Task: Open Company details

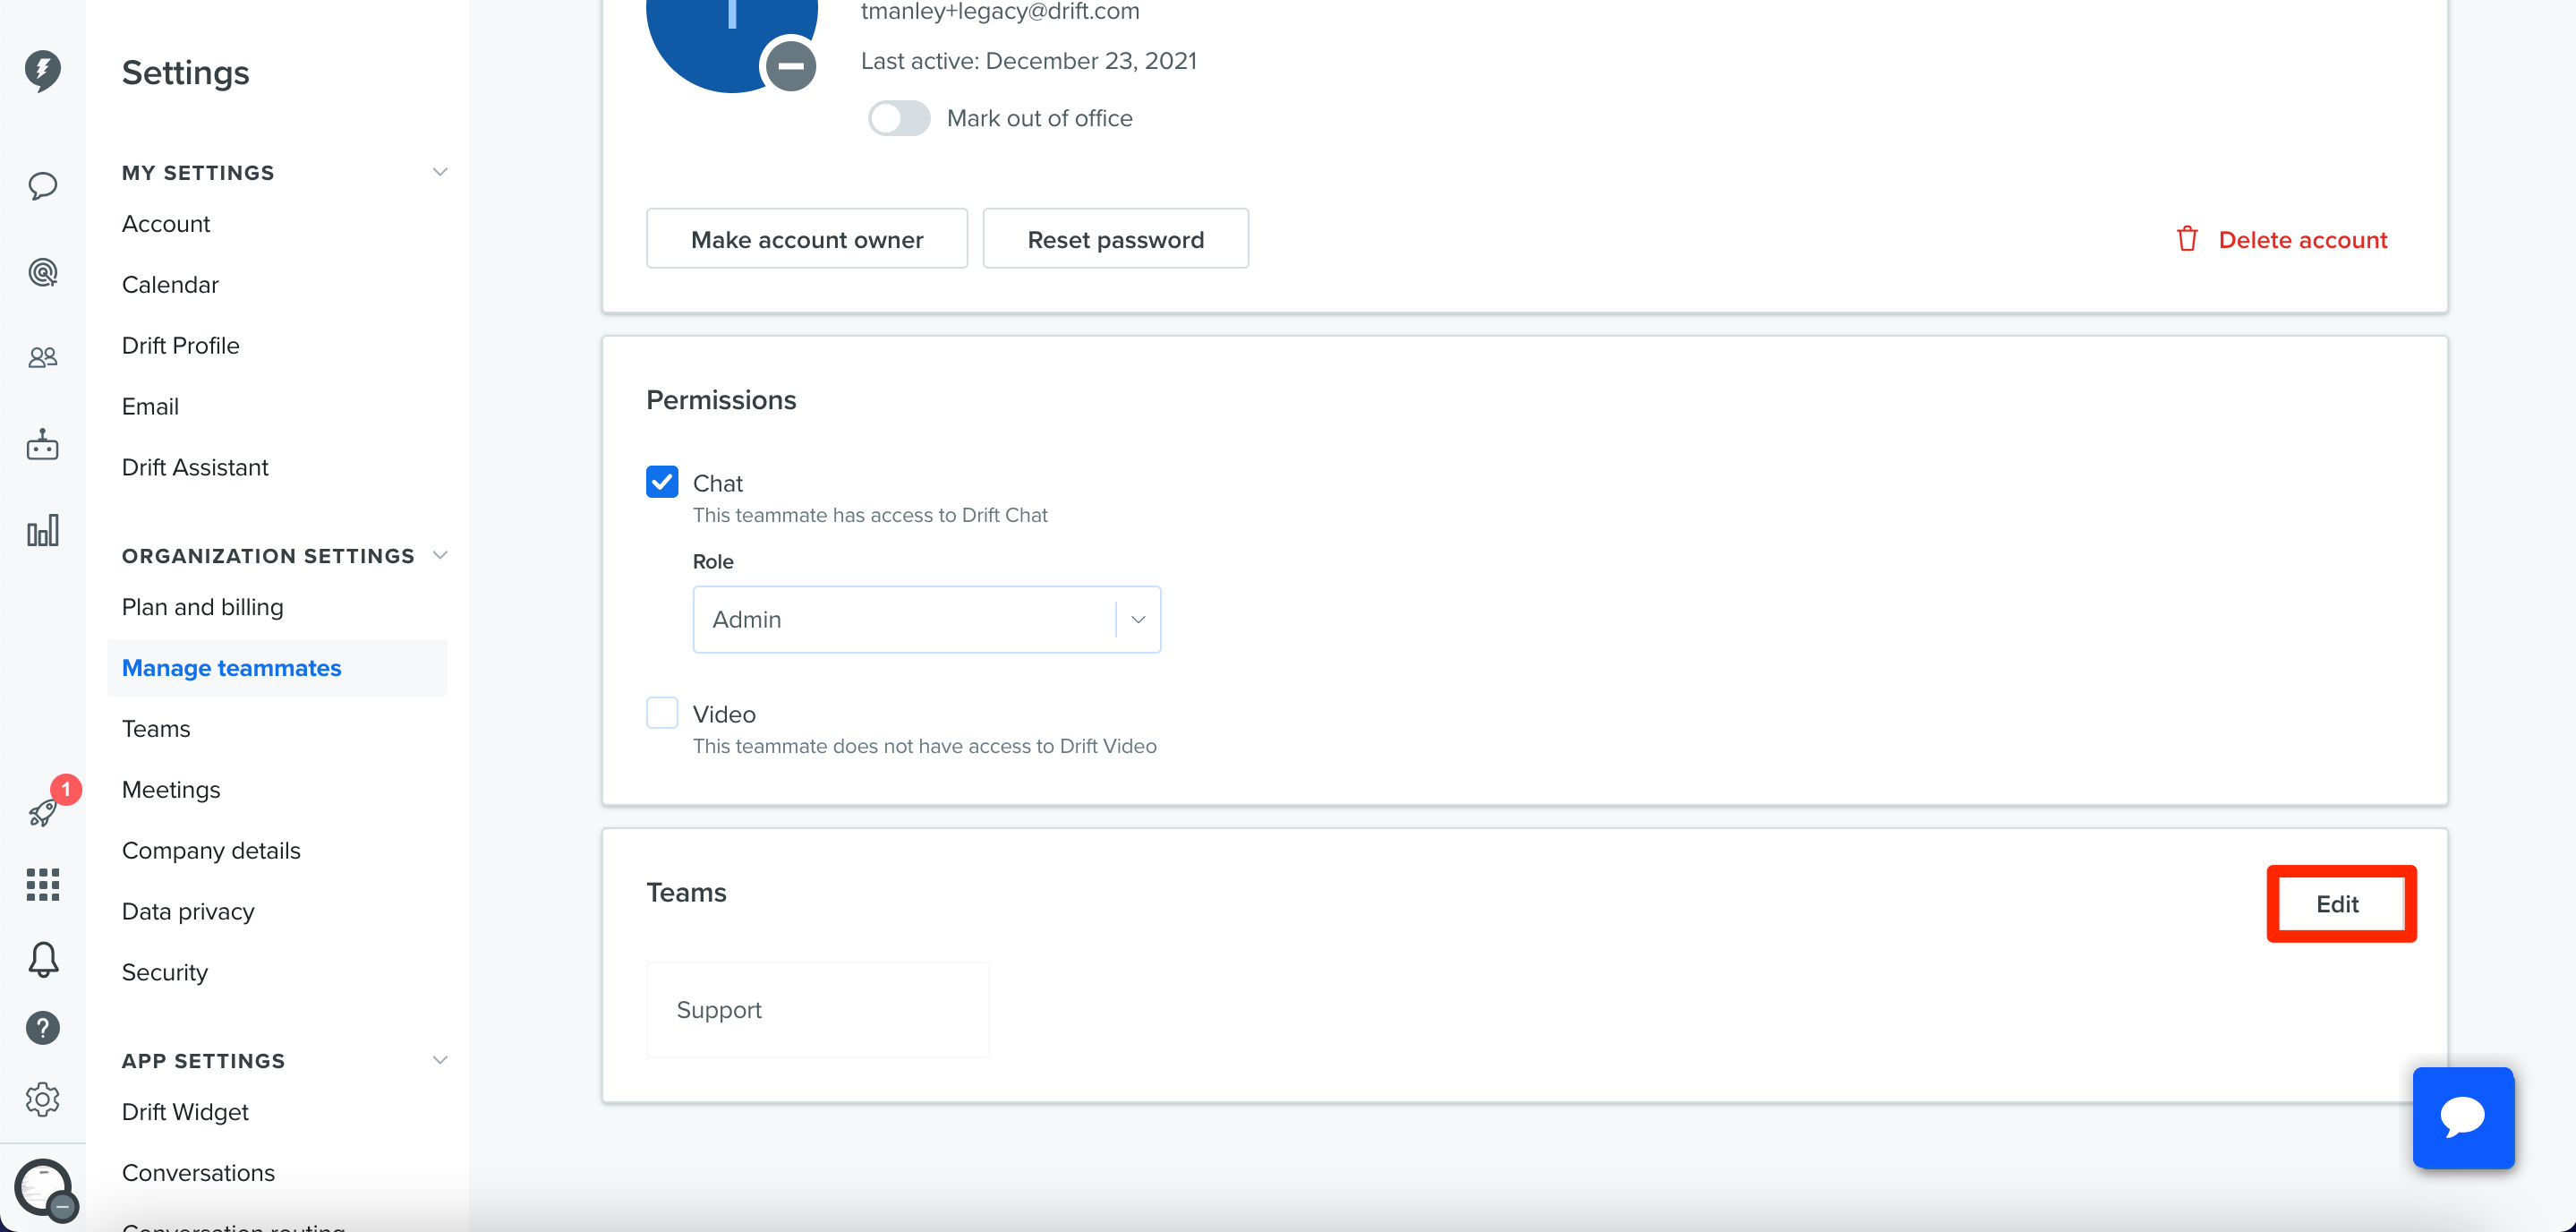Action: [x=211, y=851]
